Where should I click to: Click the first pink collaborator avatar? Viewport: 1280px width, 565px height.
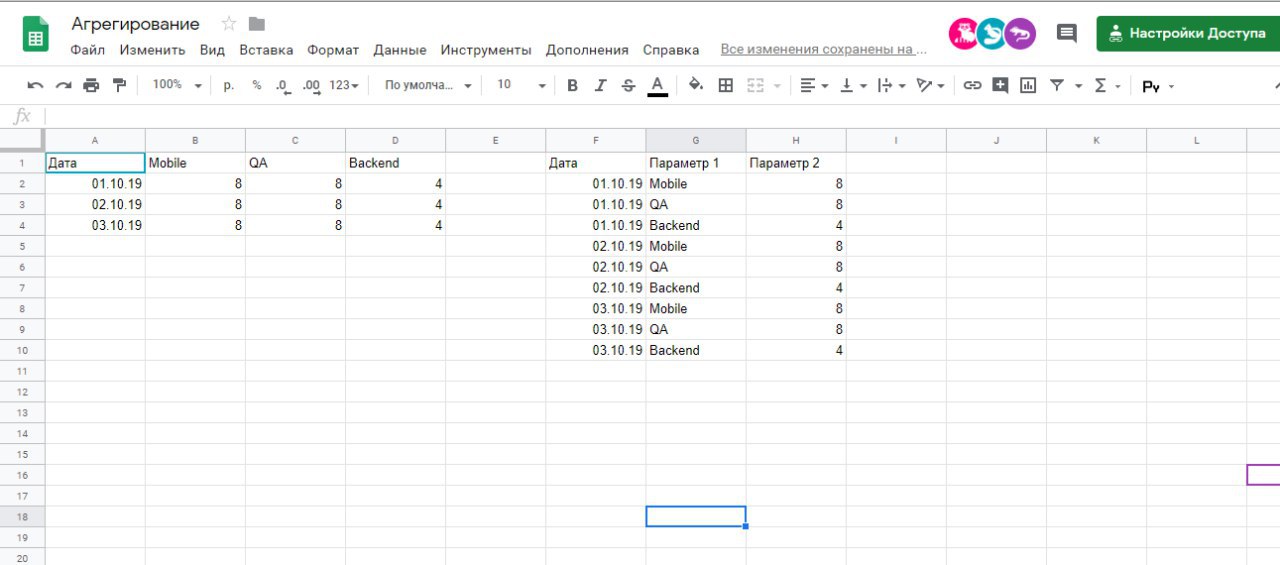(964, 34)
